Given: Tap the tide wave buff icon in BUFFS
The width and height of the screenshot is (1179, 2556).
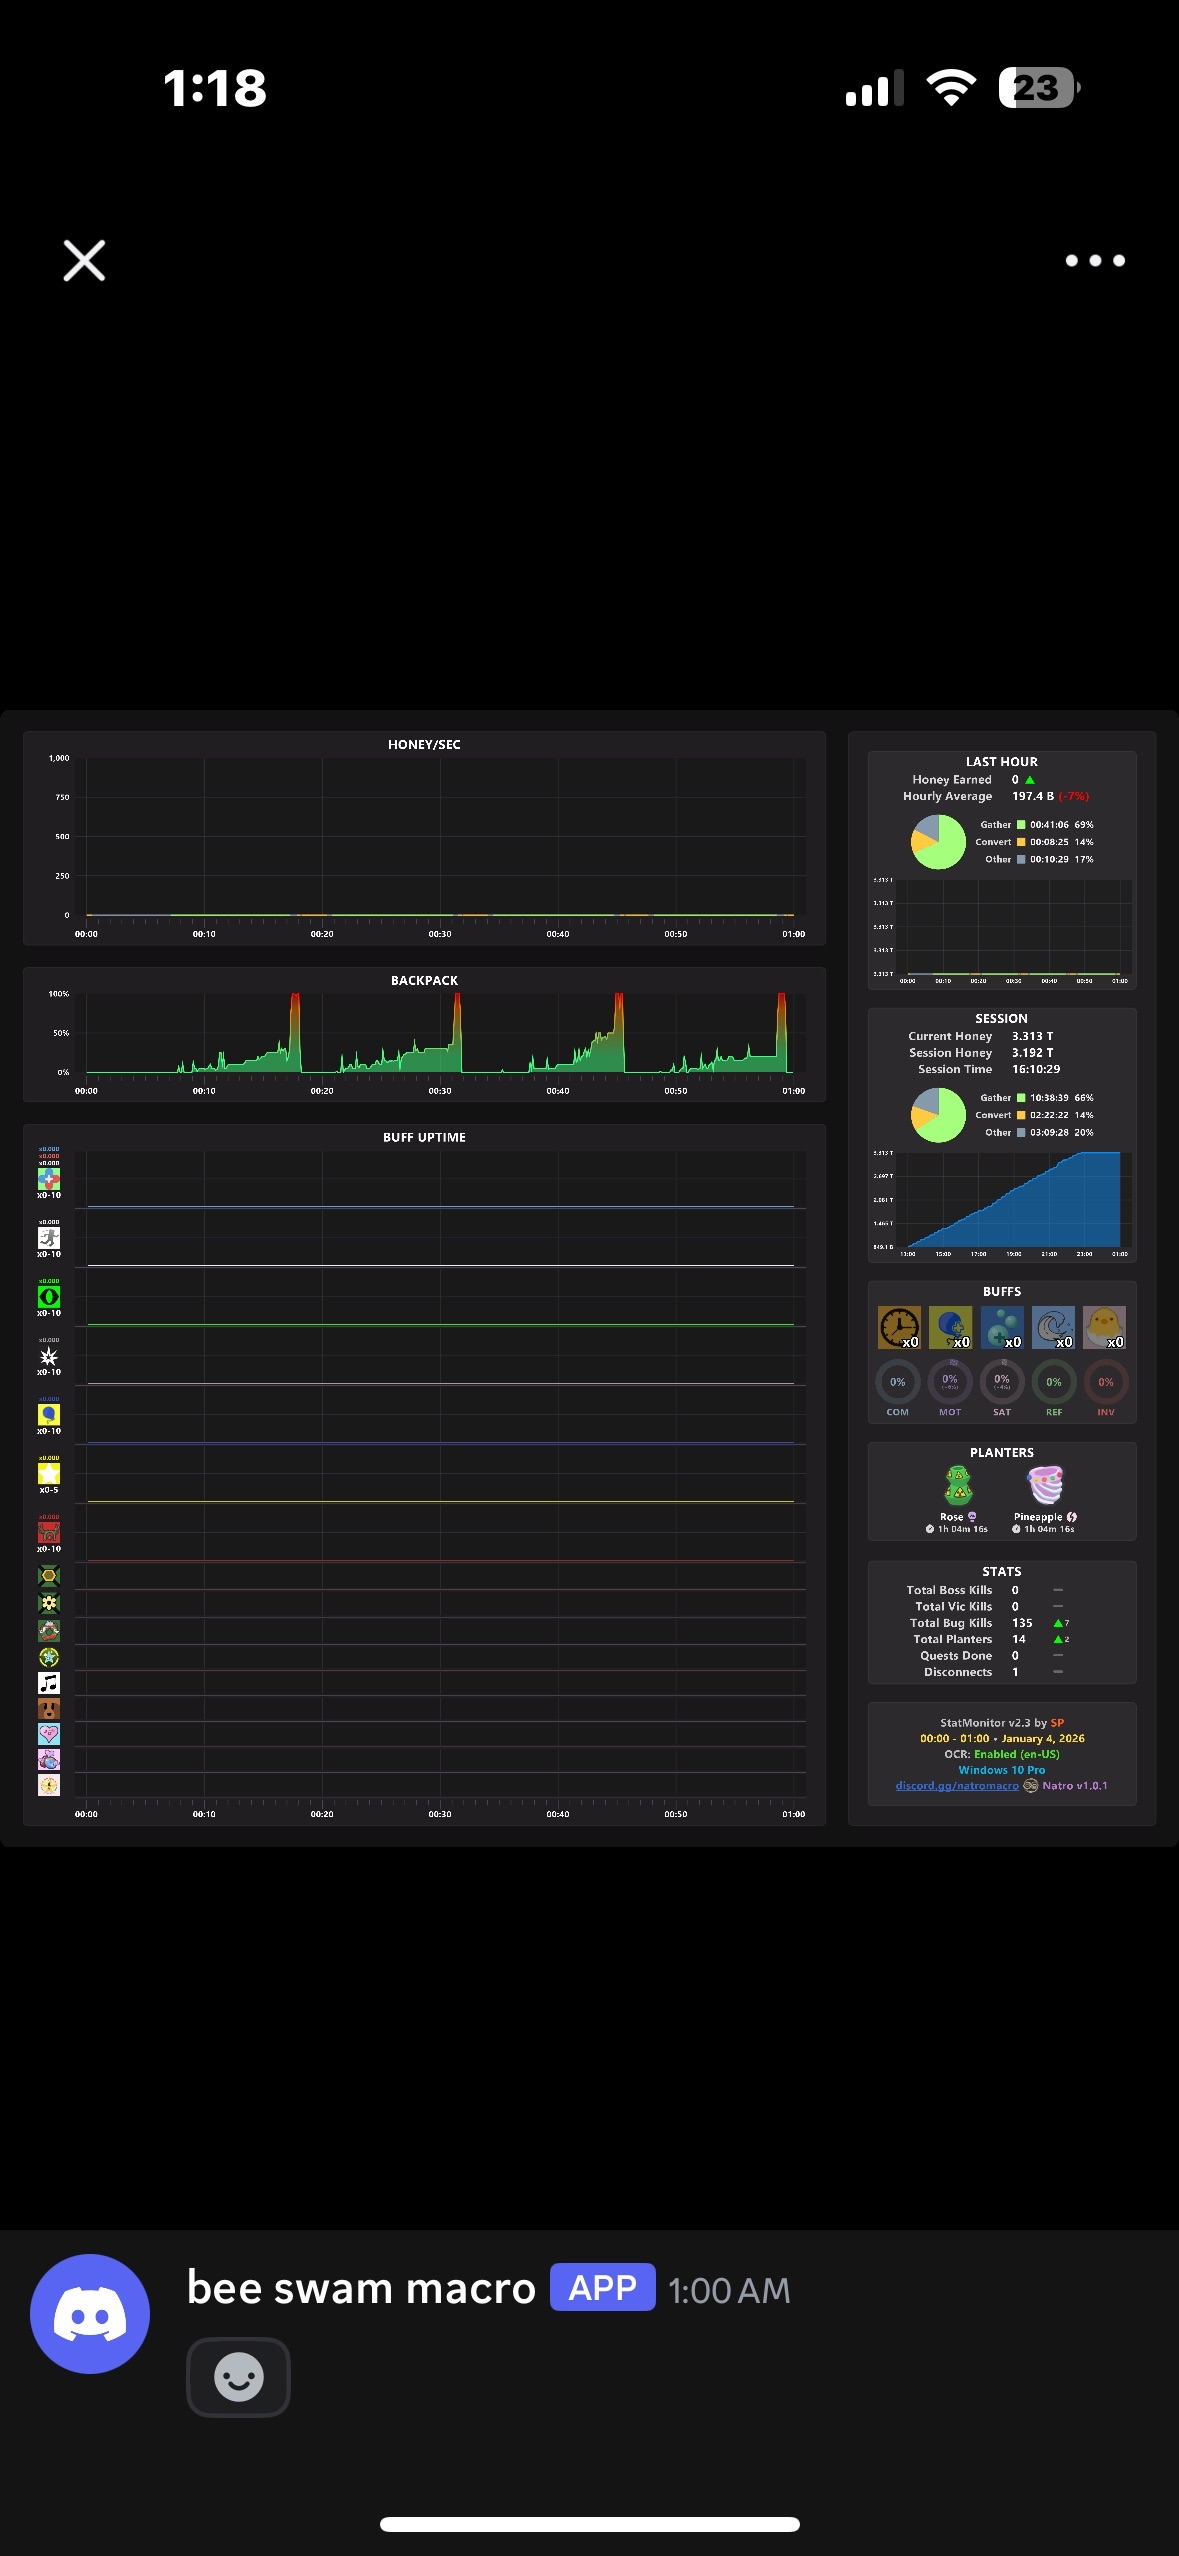Looking at the screenshot, I should [x=1053, y=1328].
